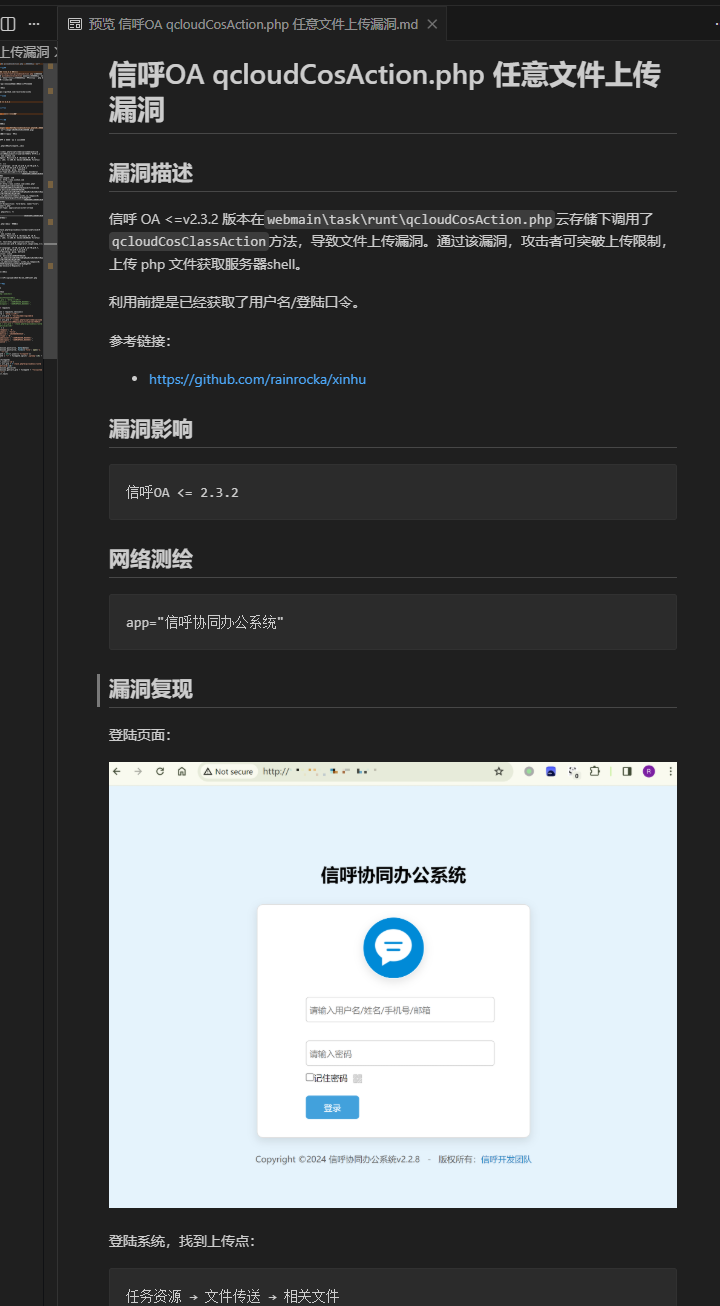Click the password field 请输入密码
This screenshot has height=1306, width=720.
click(400, 1054)
